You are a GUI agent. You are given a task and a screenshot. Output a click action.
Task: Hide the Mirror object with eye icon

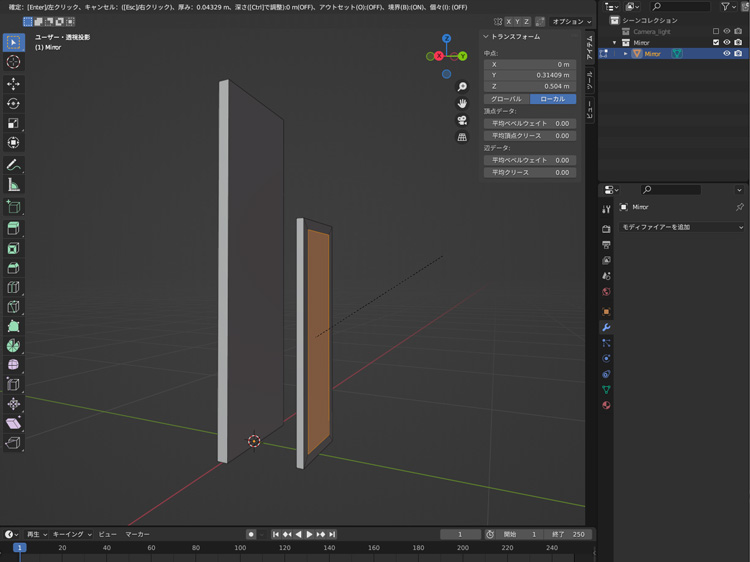click(727, 54)
